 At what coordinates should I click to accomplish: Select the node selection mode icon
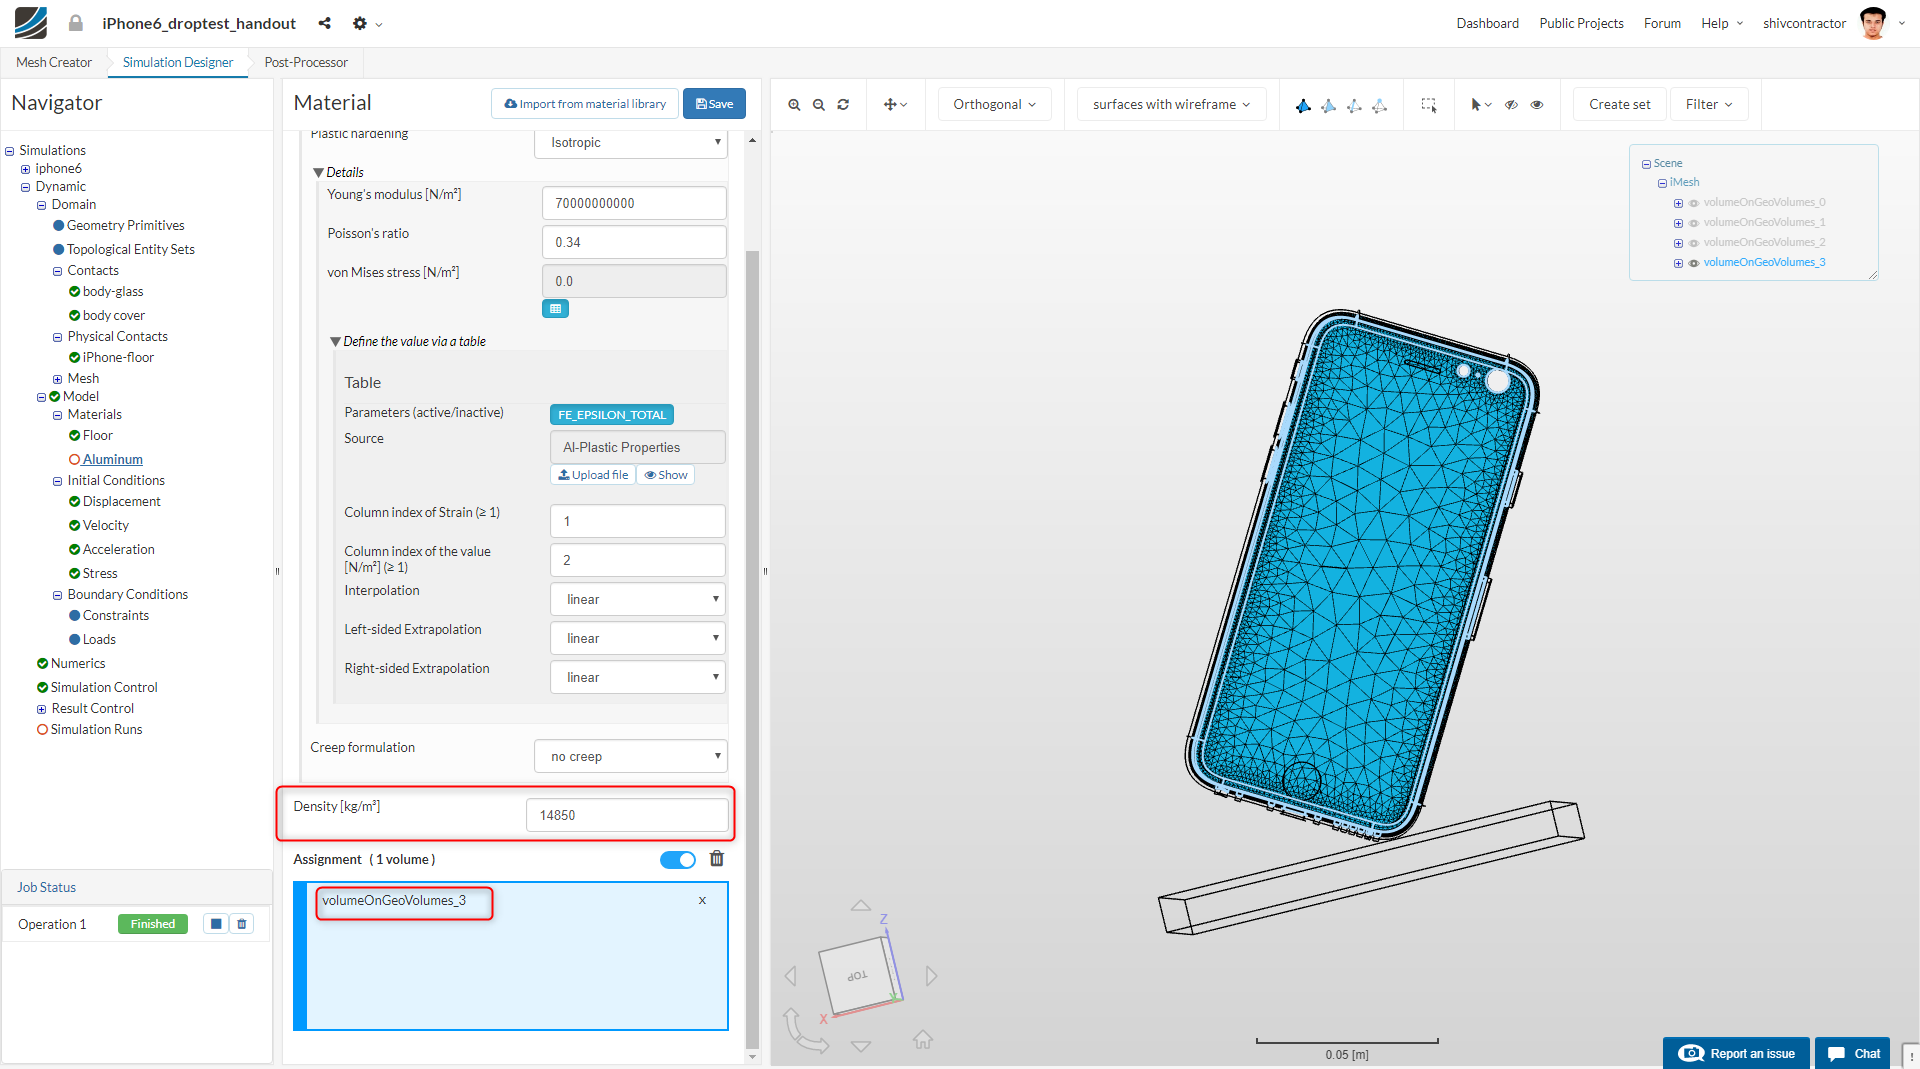[1379, 105]
